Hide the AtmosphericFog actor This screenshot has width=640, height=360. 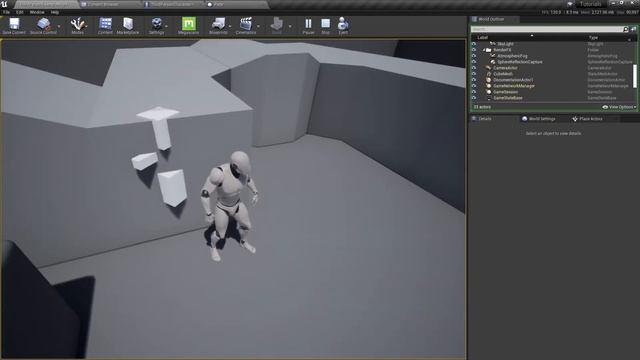tap(474, 56)
